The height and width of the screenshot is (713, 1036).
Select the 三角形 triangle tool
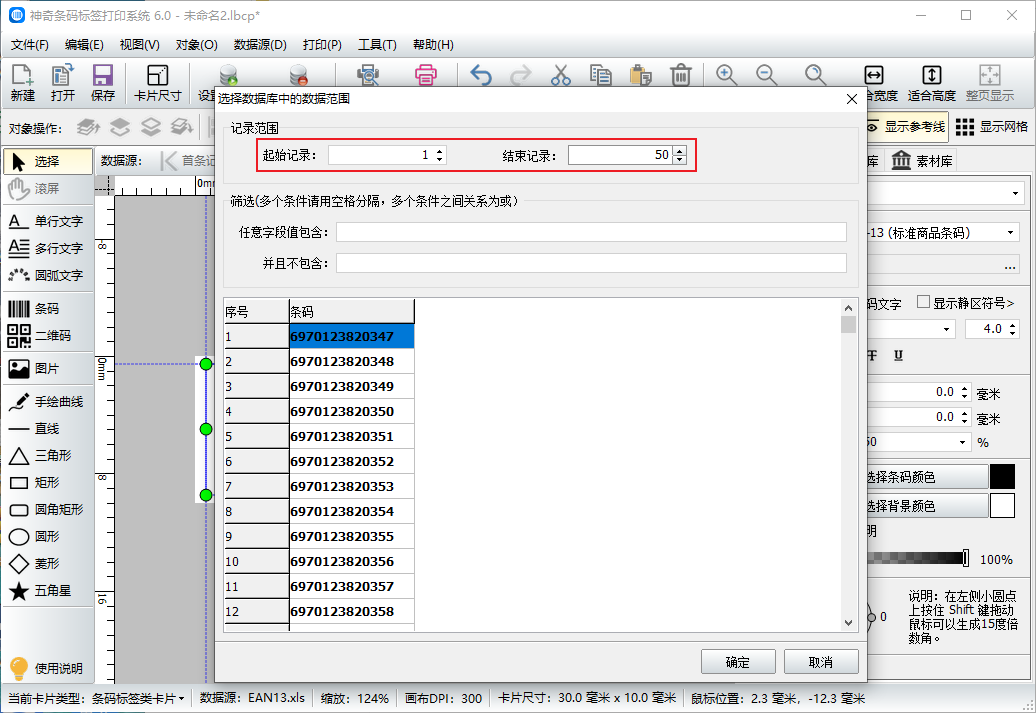(48, 455)
